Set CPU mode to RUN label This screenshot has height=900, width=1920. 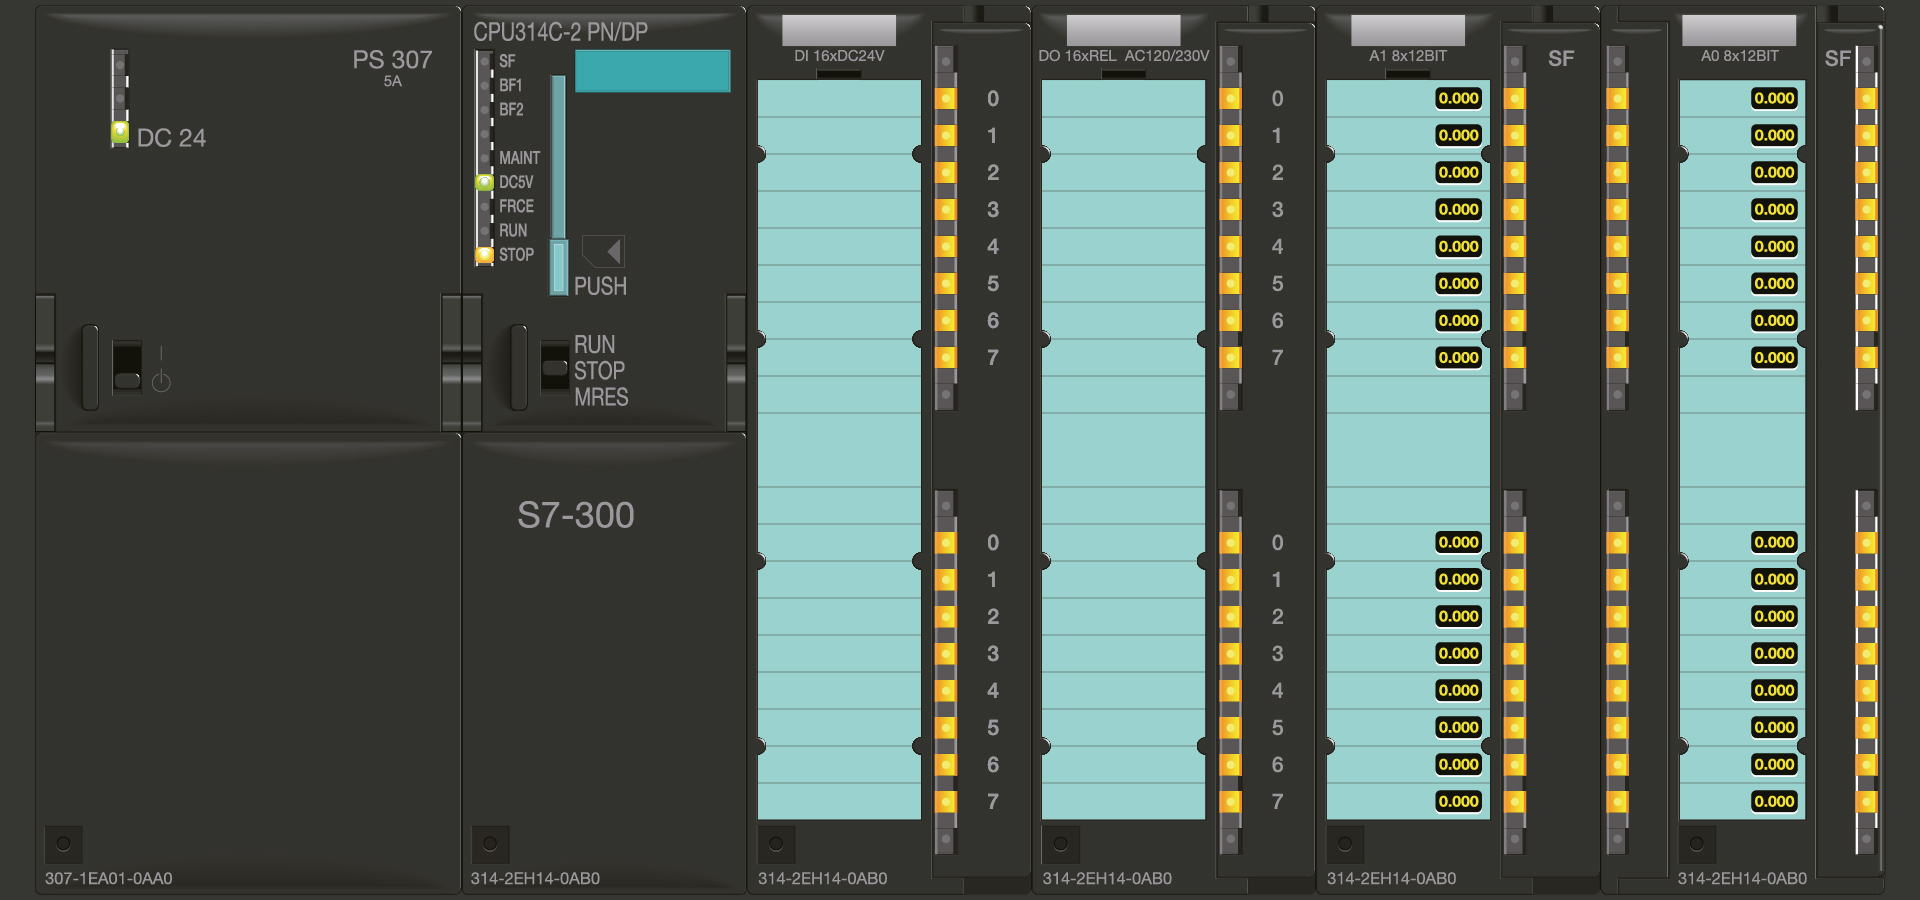point(594,344)
